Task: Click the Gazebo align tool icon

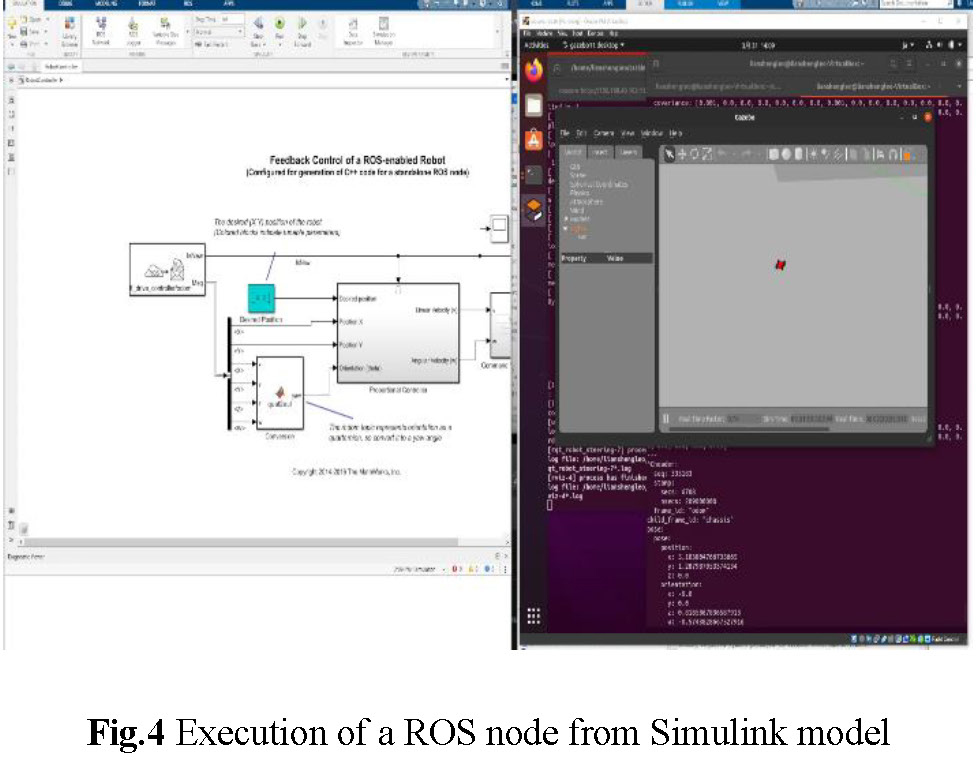Action: pyautogui.click(x=880, y=154)
